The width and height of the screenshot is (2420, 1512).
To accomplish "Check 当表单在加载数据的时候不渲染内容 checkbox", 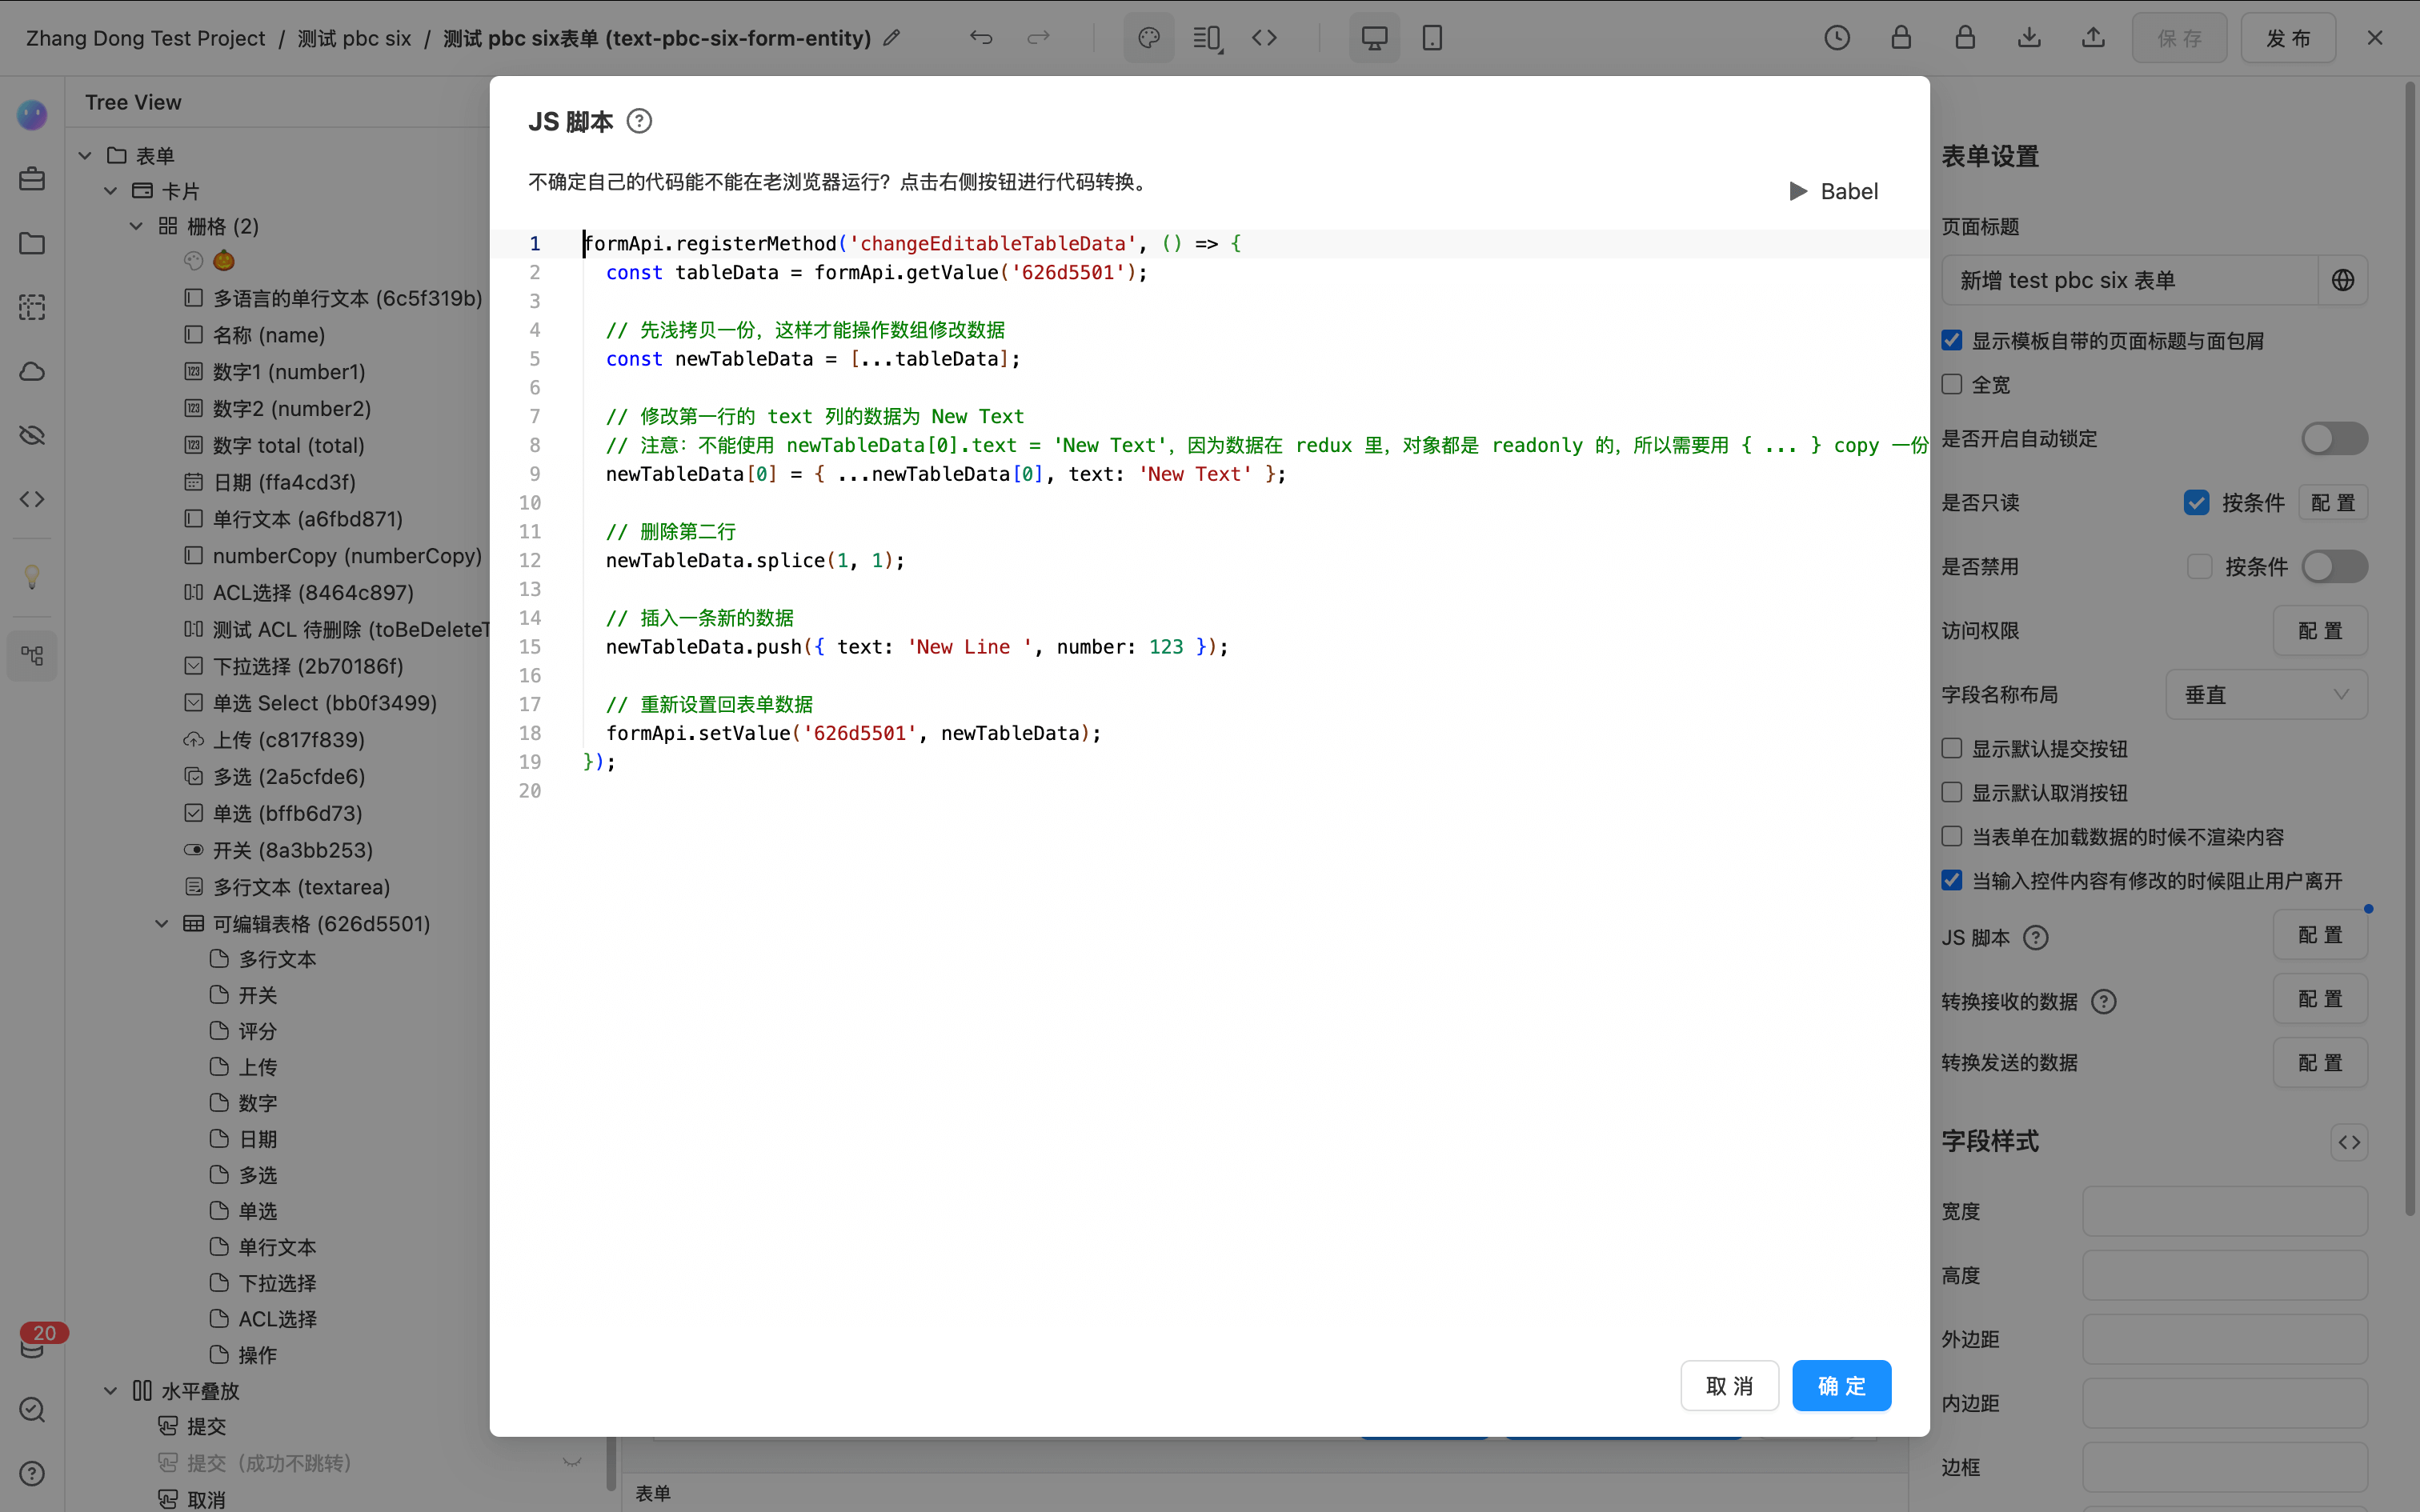I will pos(1952,836).
